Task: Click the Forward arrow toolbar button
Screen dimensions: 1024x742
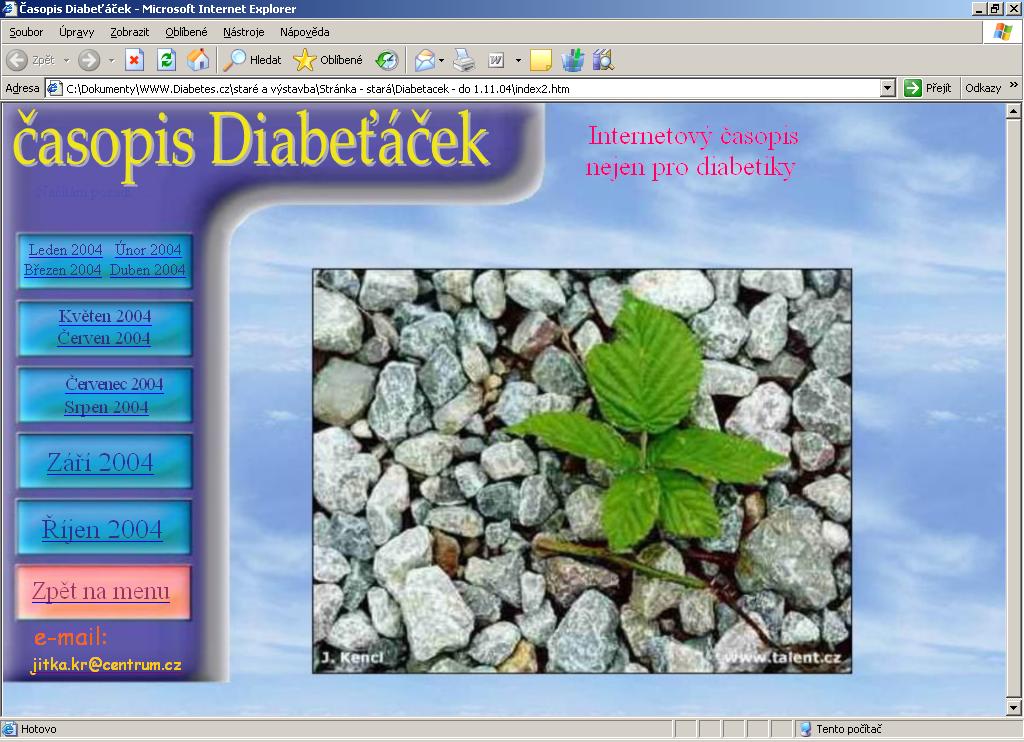Action: 89,61
